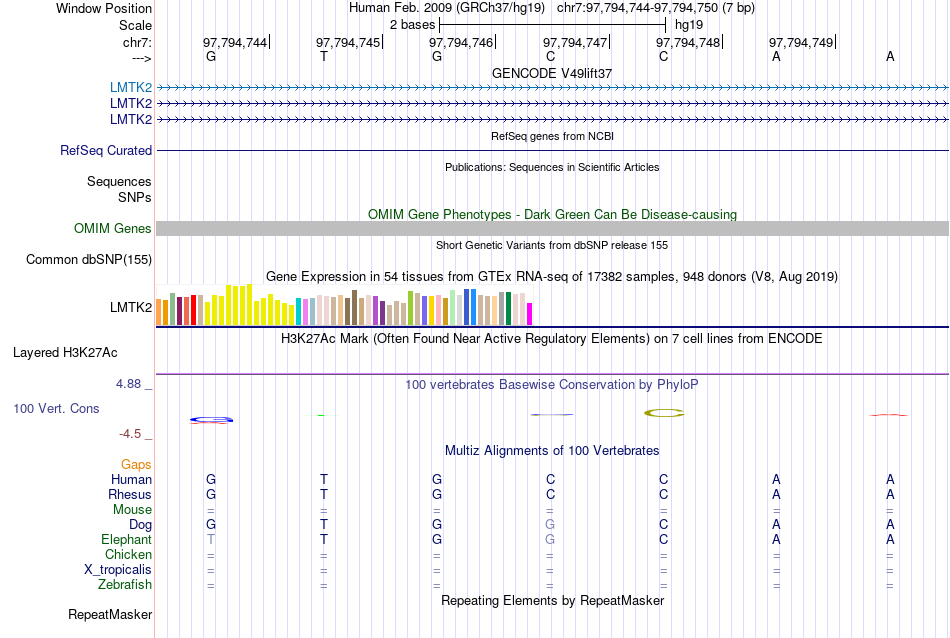The height and width of the screenshot is (638, 950).
Task: Click the X_tropicalis alignment row label
Action: [118, 570]
